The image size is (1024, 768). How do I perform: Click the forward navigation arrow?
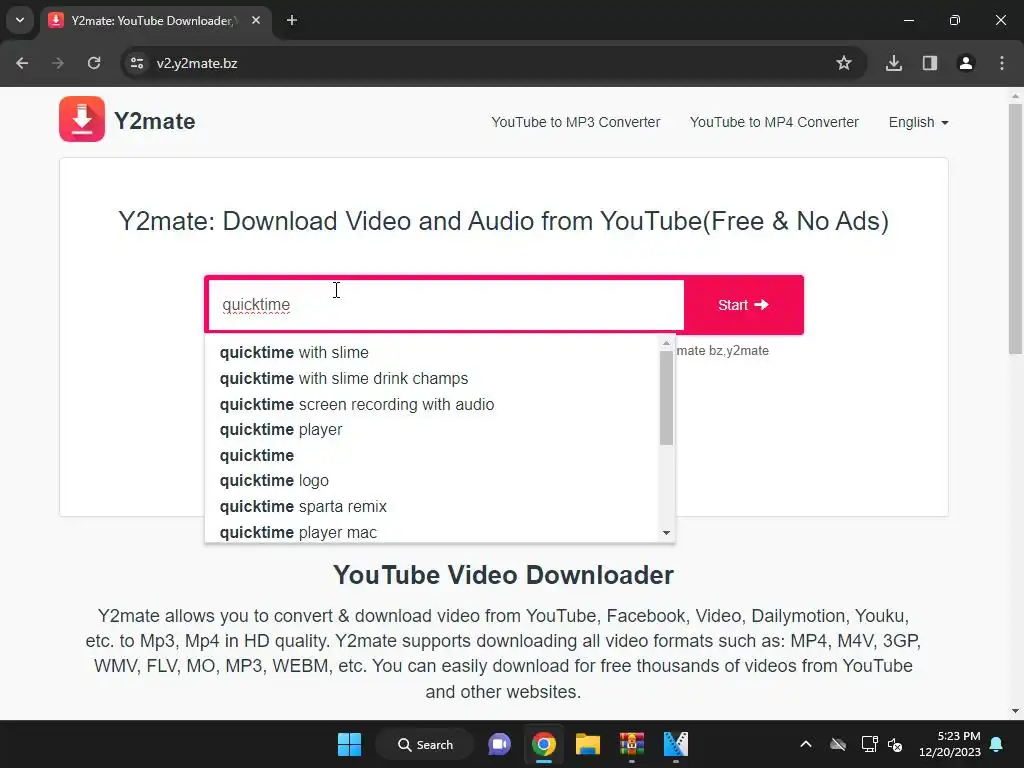pyautogui.click(x=58, y=63)
